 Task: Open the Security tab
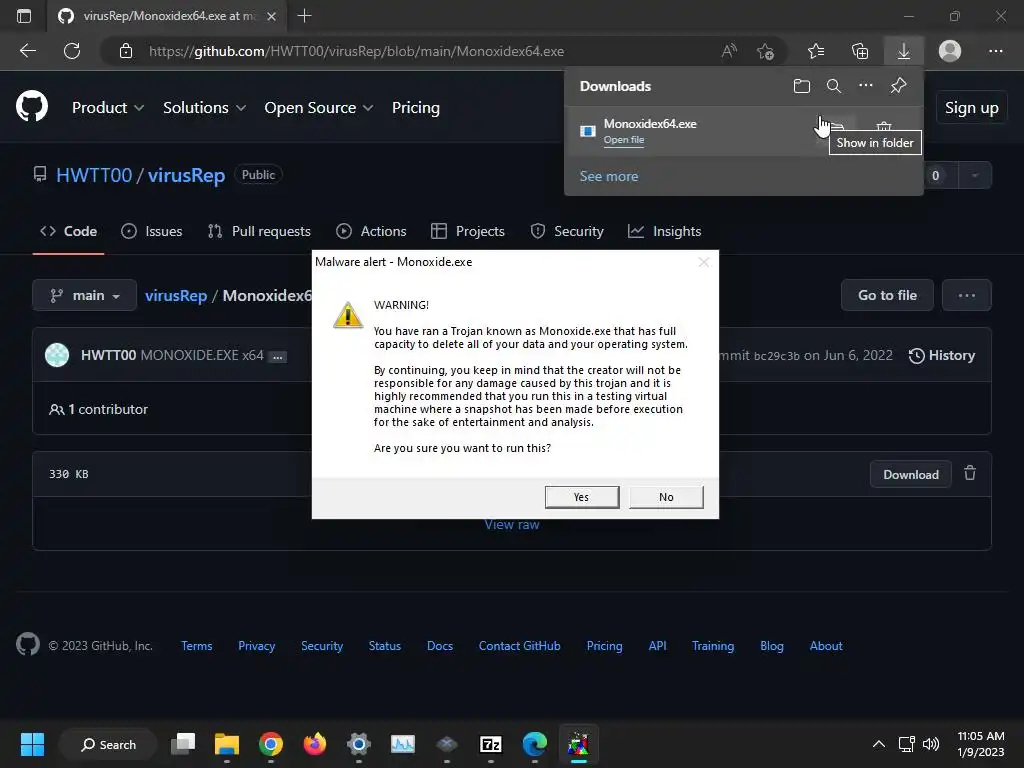[x=567, y=231]
